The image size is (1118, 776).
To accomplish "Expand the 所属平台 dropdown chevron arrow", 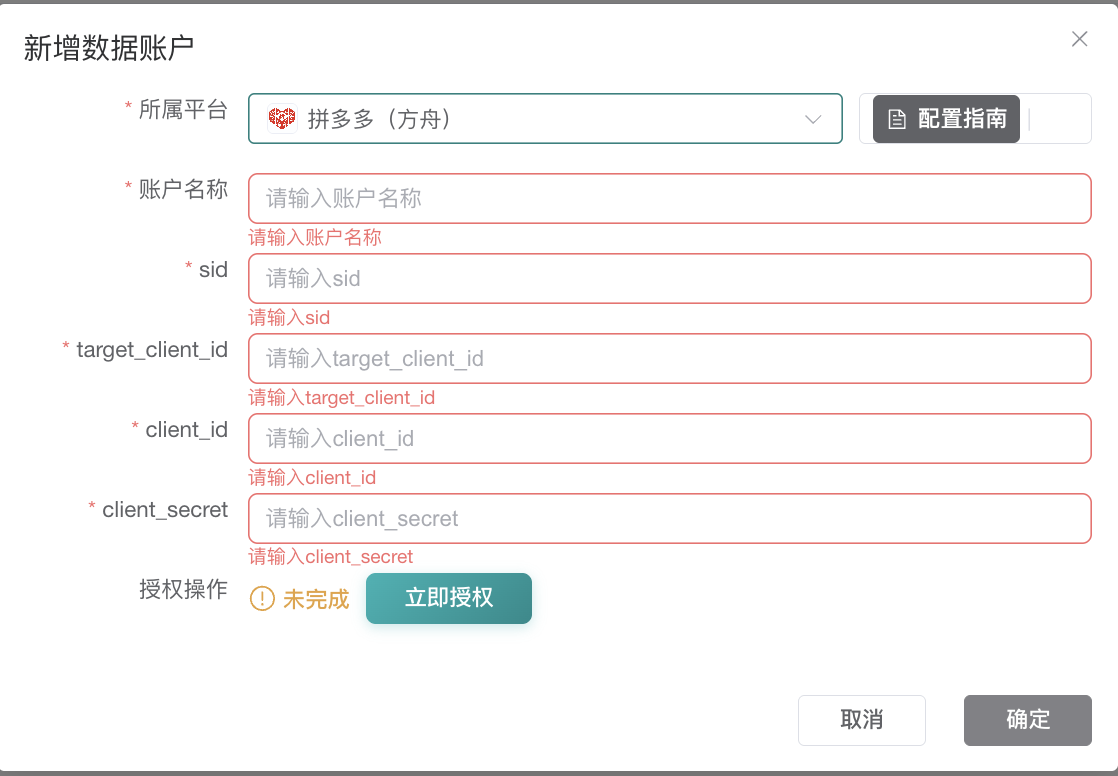I will [x=813, y=120].
